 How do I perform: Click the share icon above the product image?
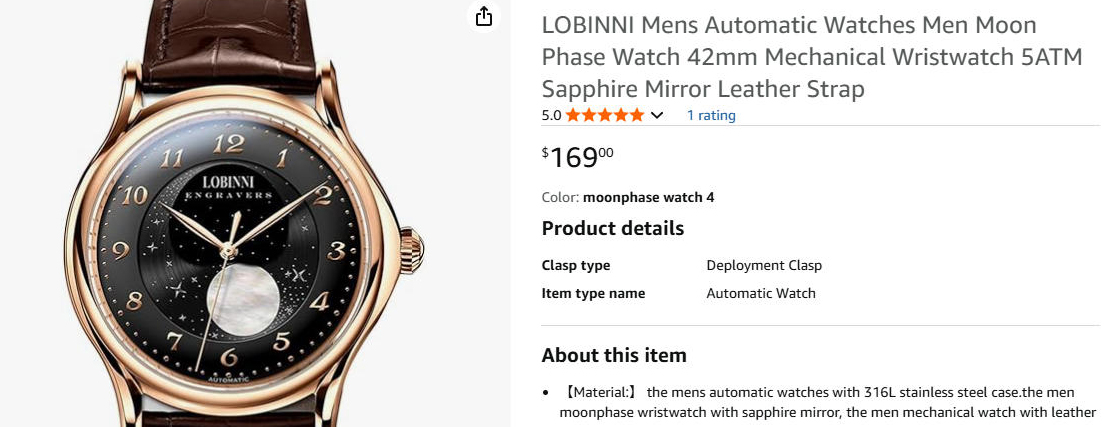pos(484,17)
